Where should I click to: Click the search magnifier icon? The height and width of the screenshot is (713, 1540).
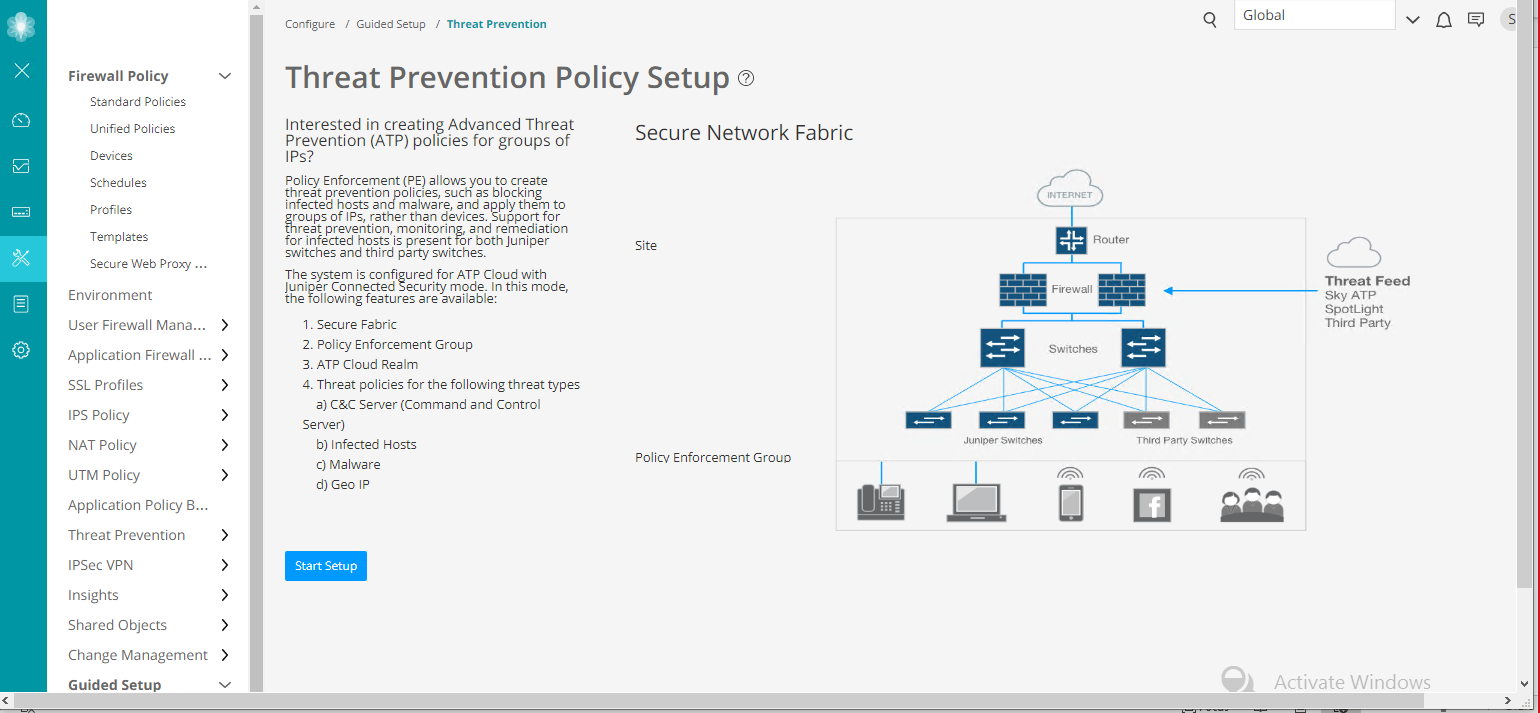coord(1209,19)
